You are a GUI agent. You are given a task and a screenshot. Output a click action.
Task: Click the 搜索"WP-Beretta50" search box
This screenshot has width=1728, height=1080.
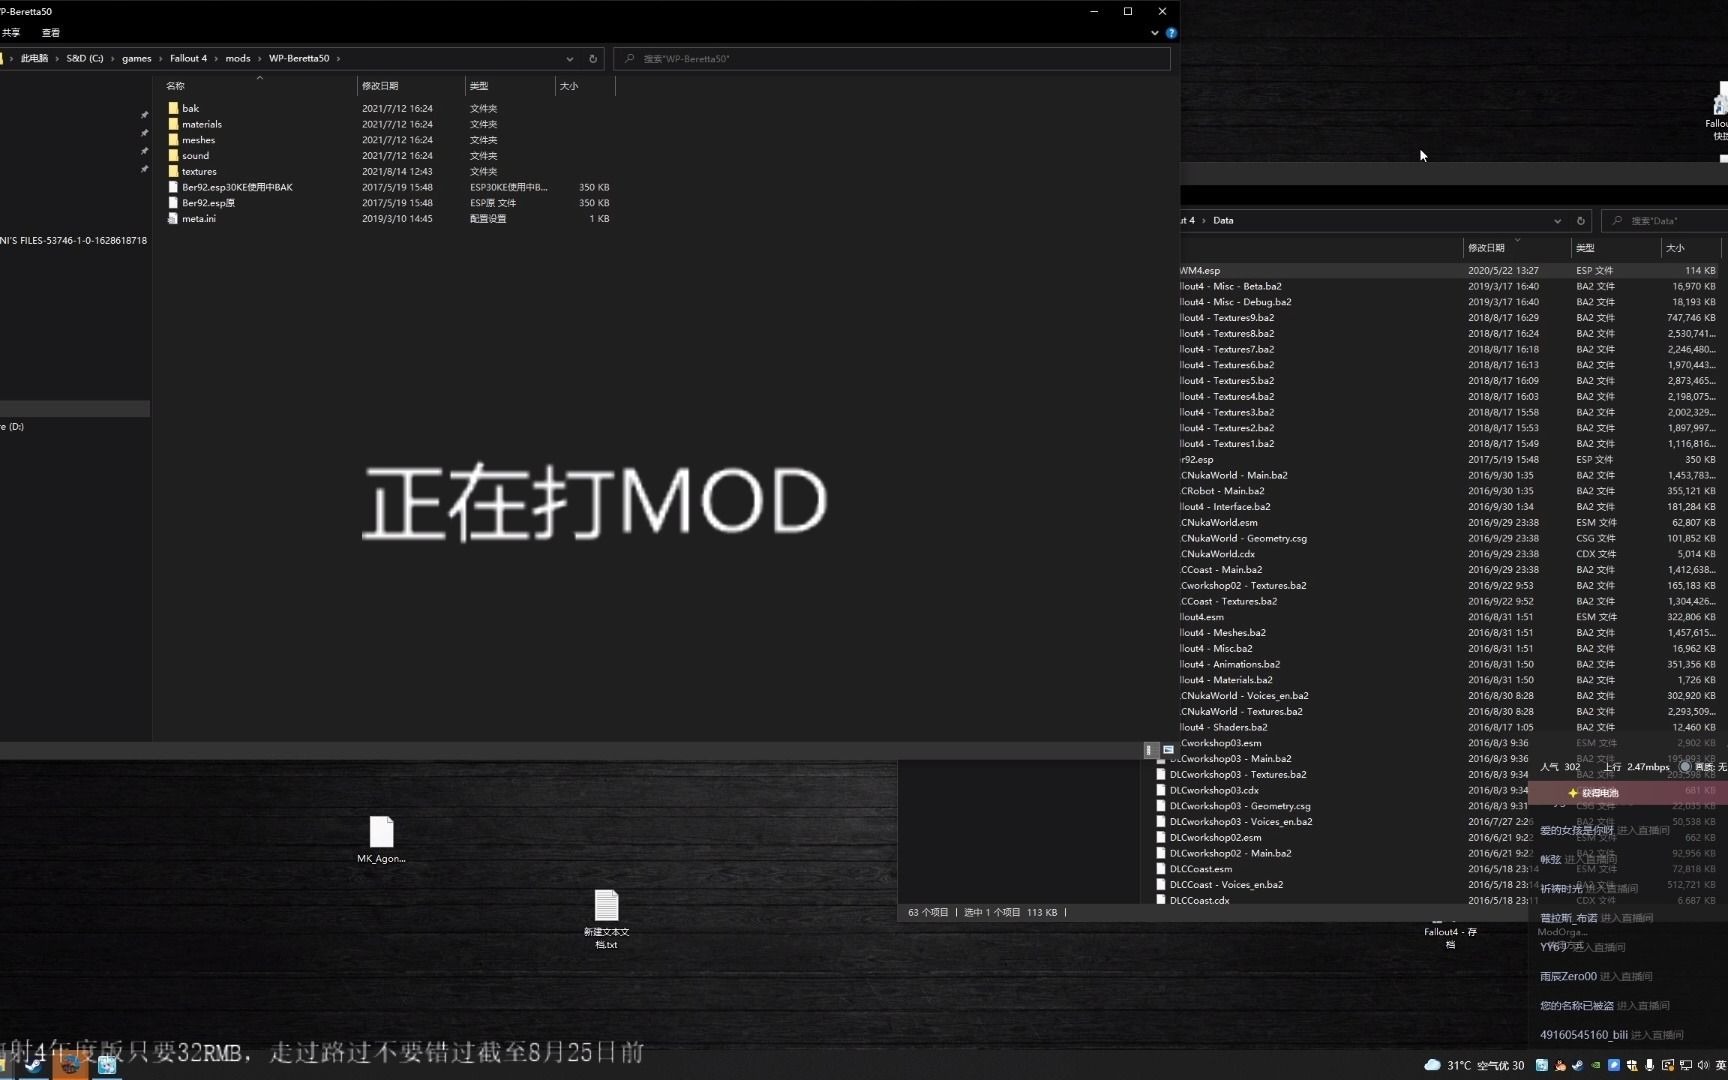pos(892,59)
